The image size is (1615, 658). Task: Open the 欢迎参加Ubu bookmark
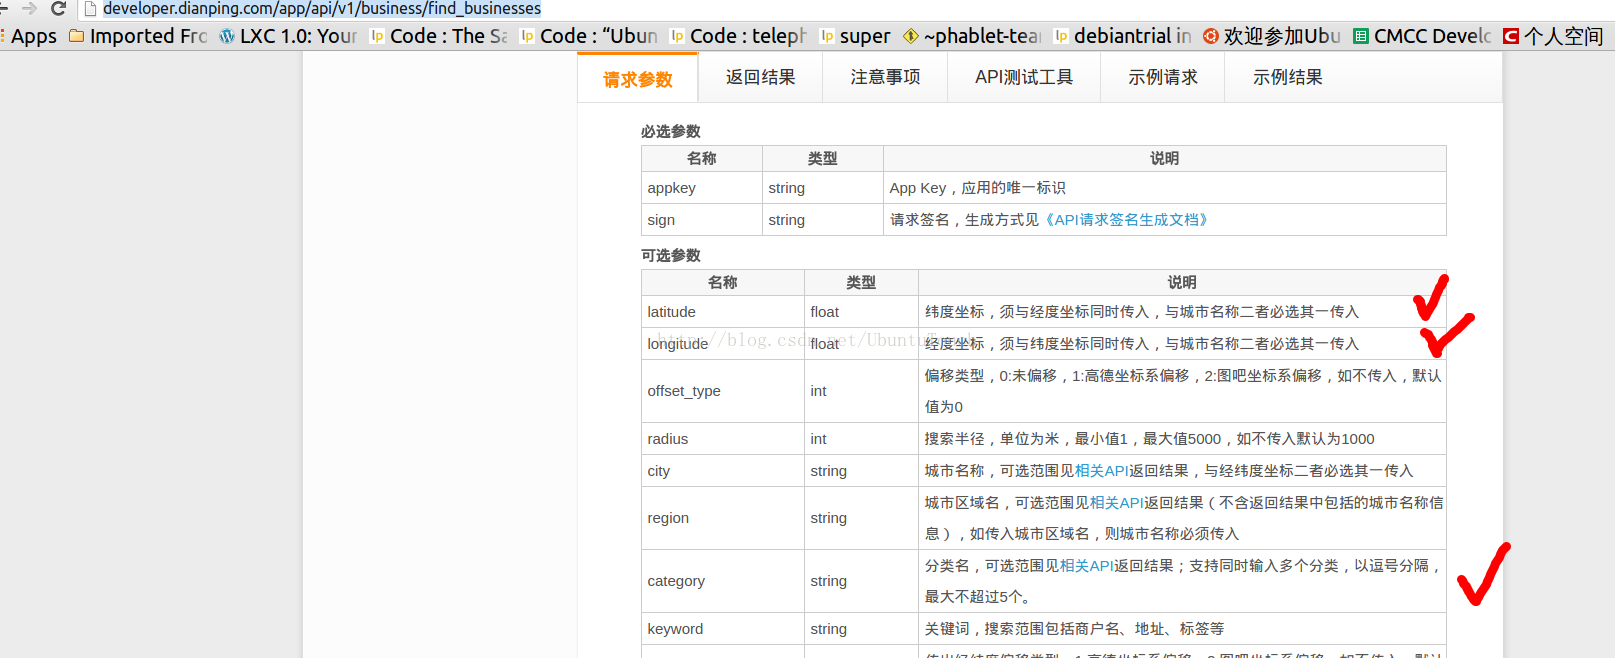click(1272, 36)
